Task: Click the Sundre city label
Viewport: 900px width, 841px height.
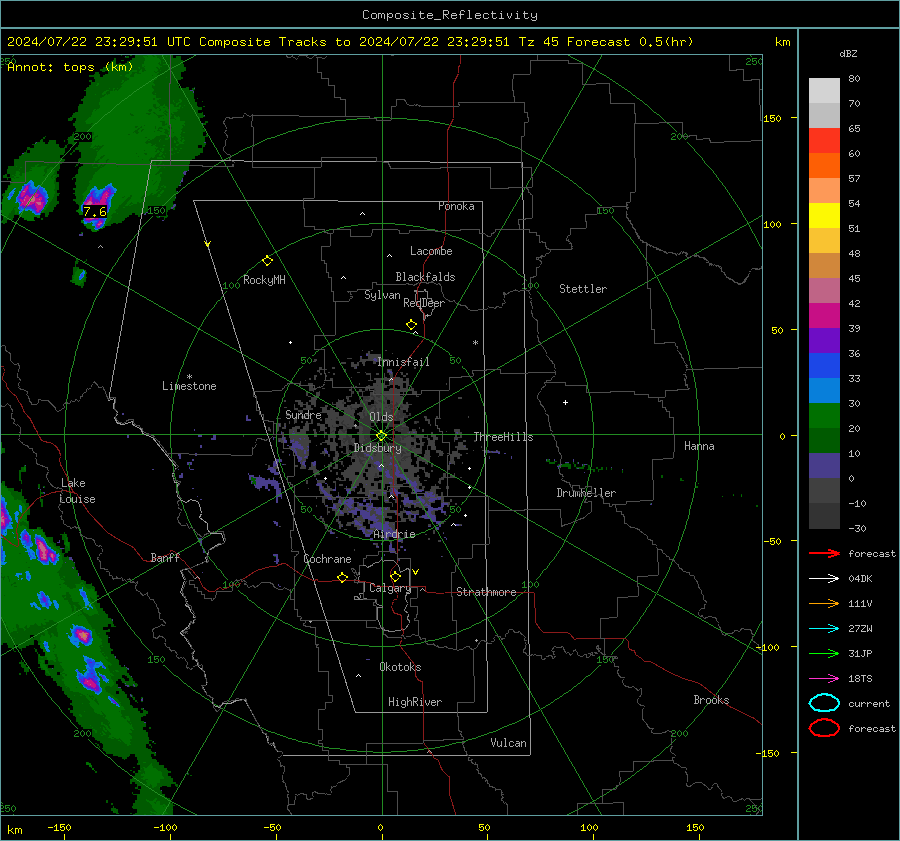Action: point(303,415)
